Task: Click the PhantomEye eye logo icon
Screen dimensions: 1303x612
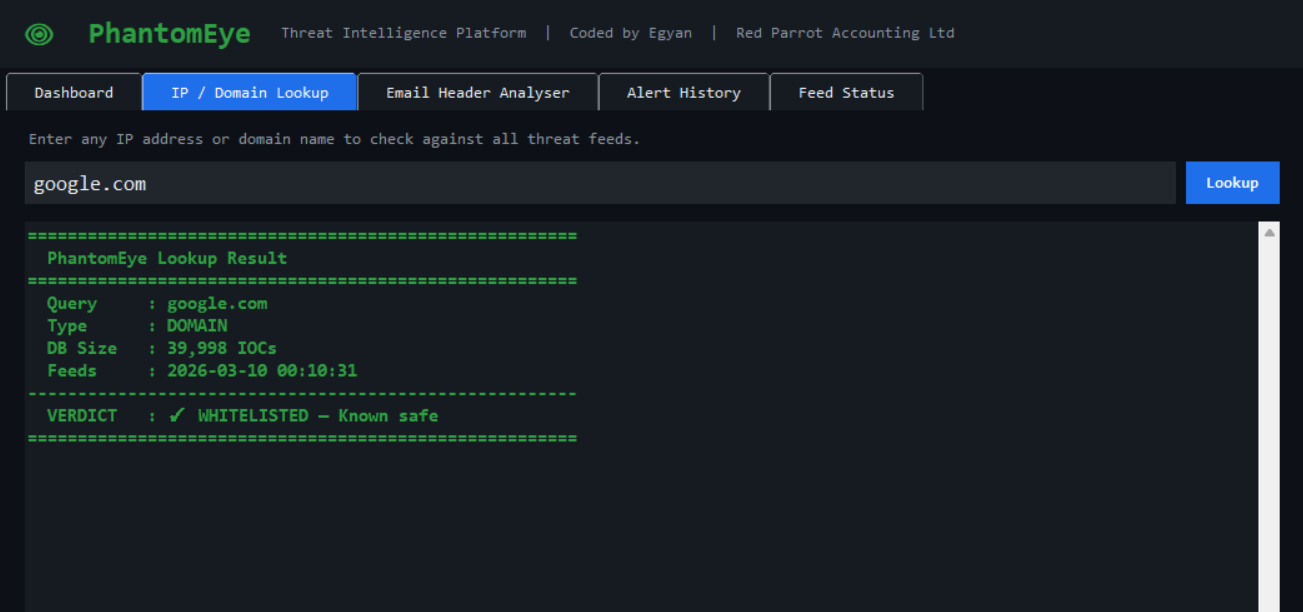Action: click(39, 35)
